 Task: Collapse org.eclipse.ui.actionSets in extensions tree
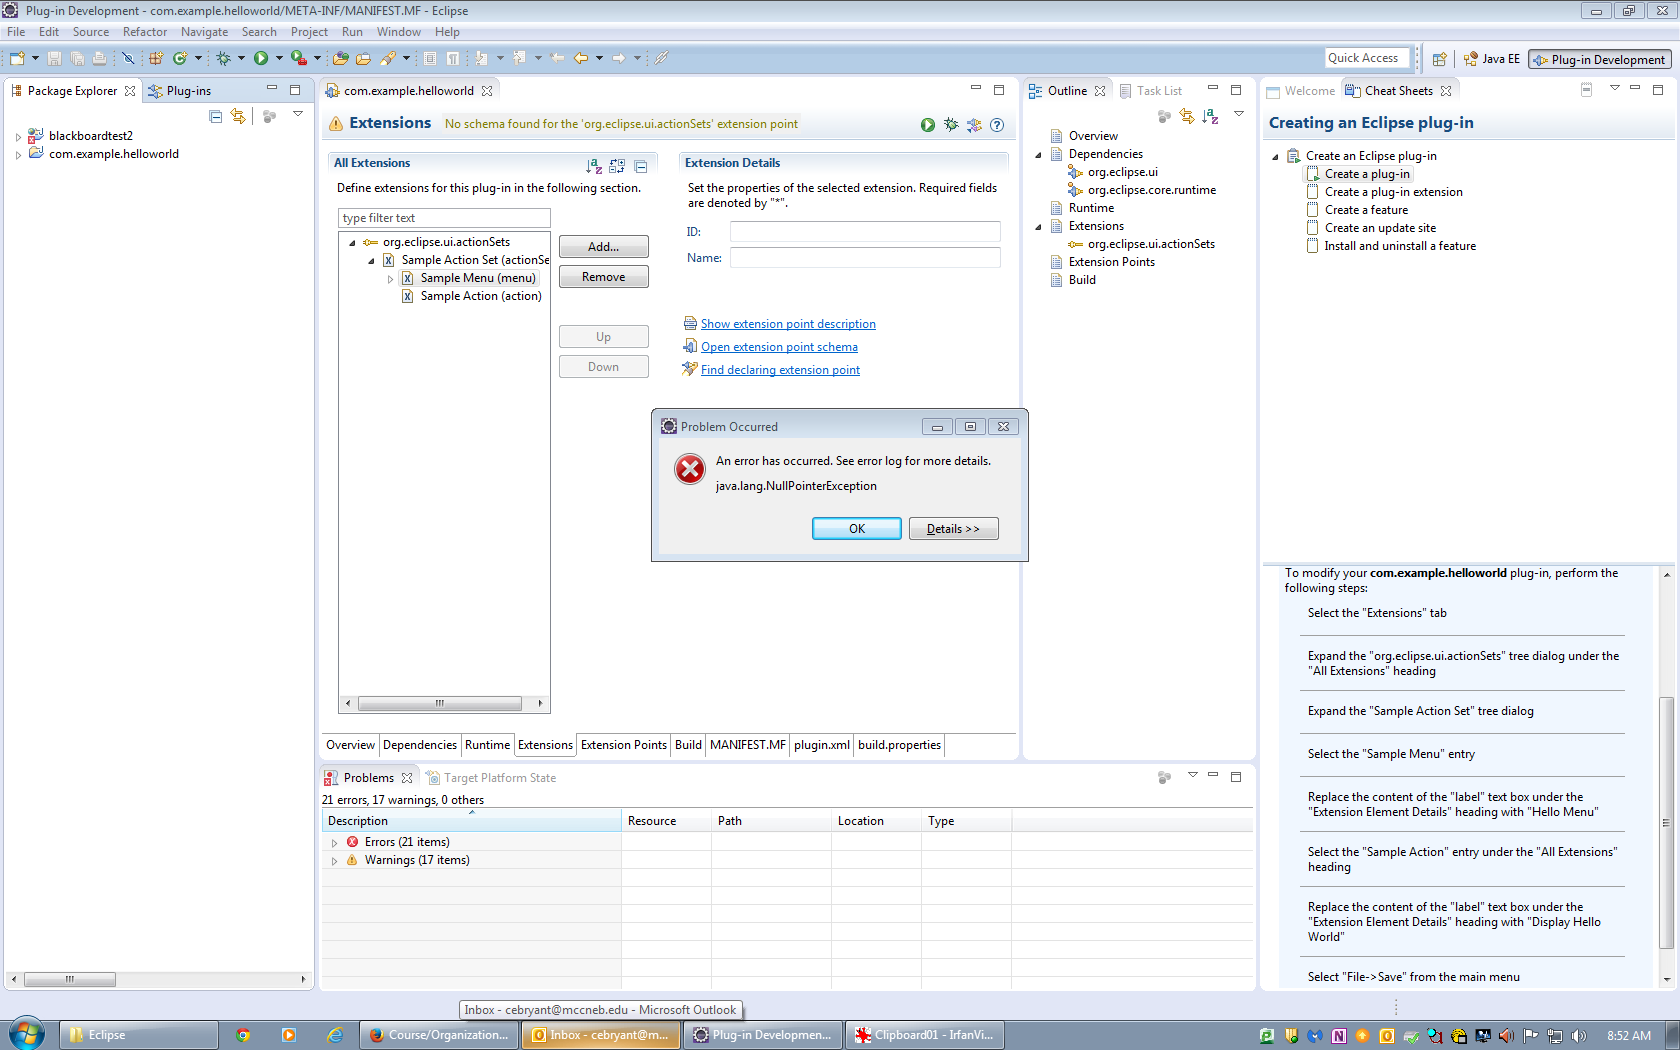coord(352,243)
